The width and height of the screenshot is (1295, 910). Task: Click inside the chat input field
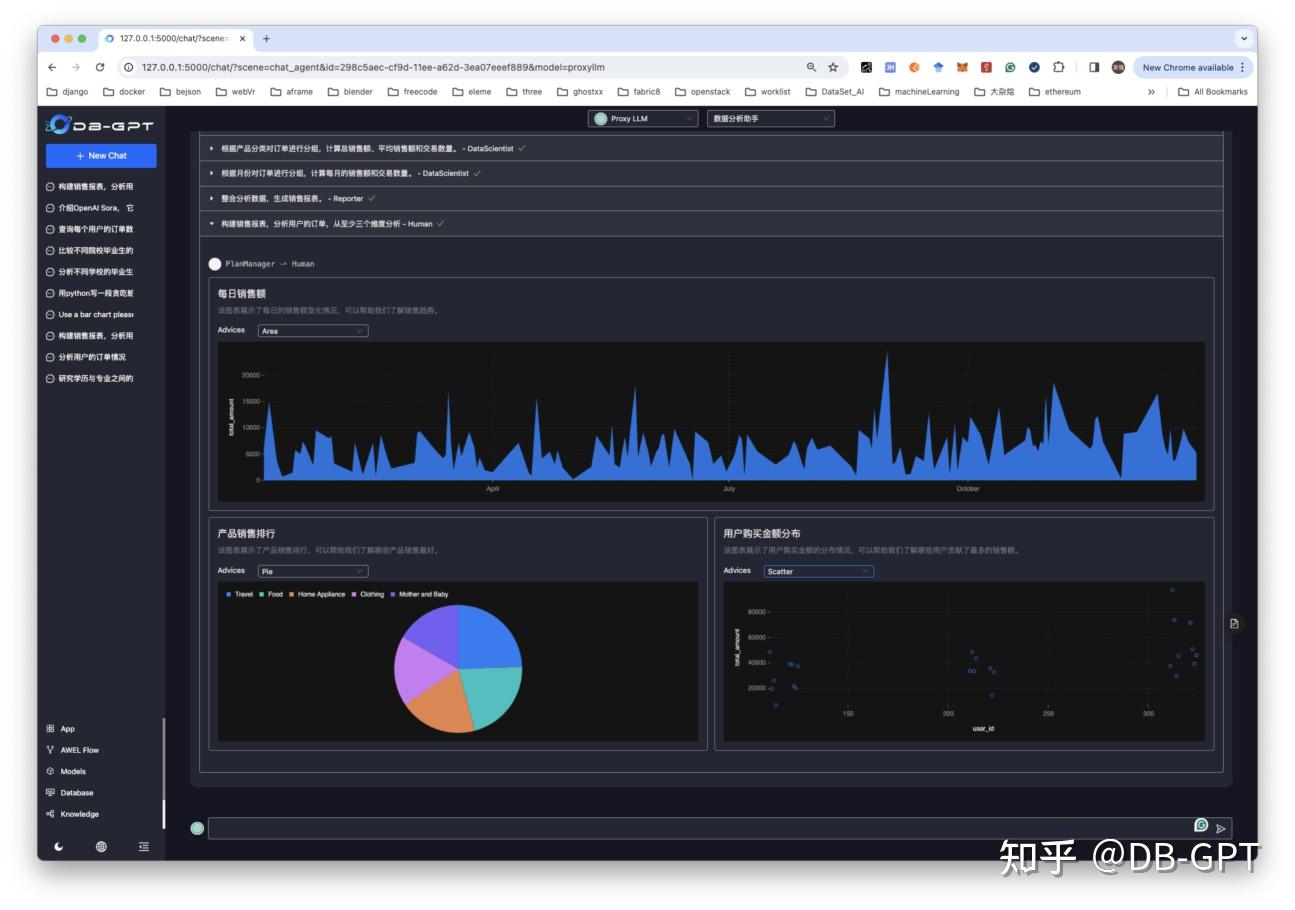700,827
